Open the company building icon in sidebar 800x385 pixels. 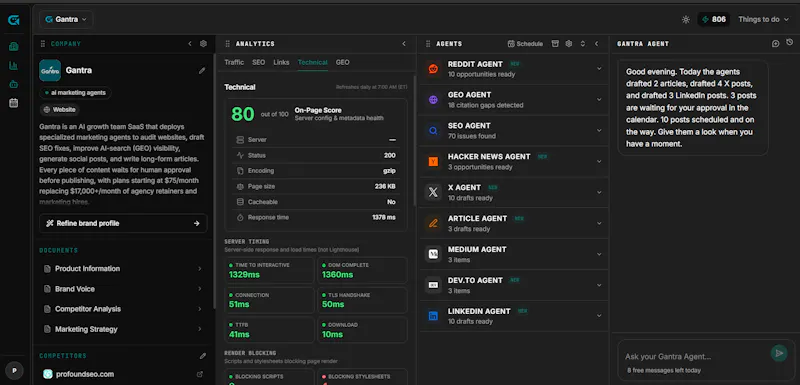(14, 47)
